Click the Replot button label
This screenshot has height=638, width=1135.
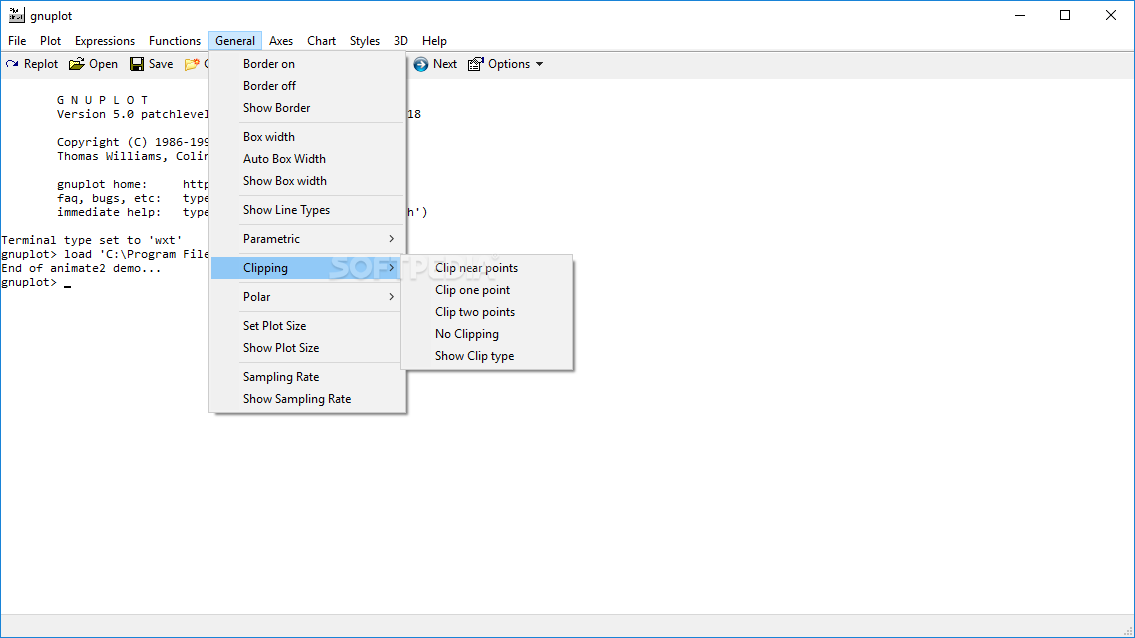41,64
